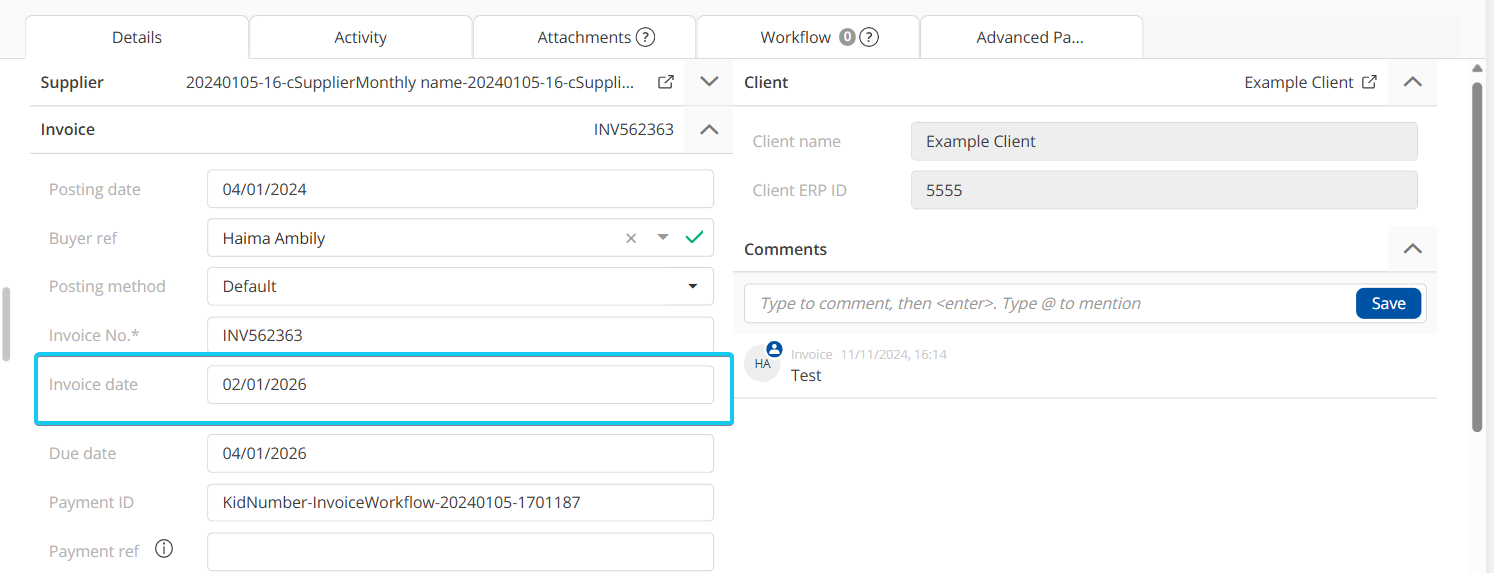Image resolution: width=1494 pixels, height=573 pixels.
Task: Click the Payment ref info icon
Action: click(164, 549)
